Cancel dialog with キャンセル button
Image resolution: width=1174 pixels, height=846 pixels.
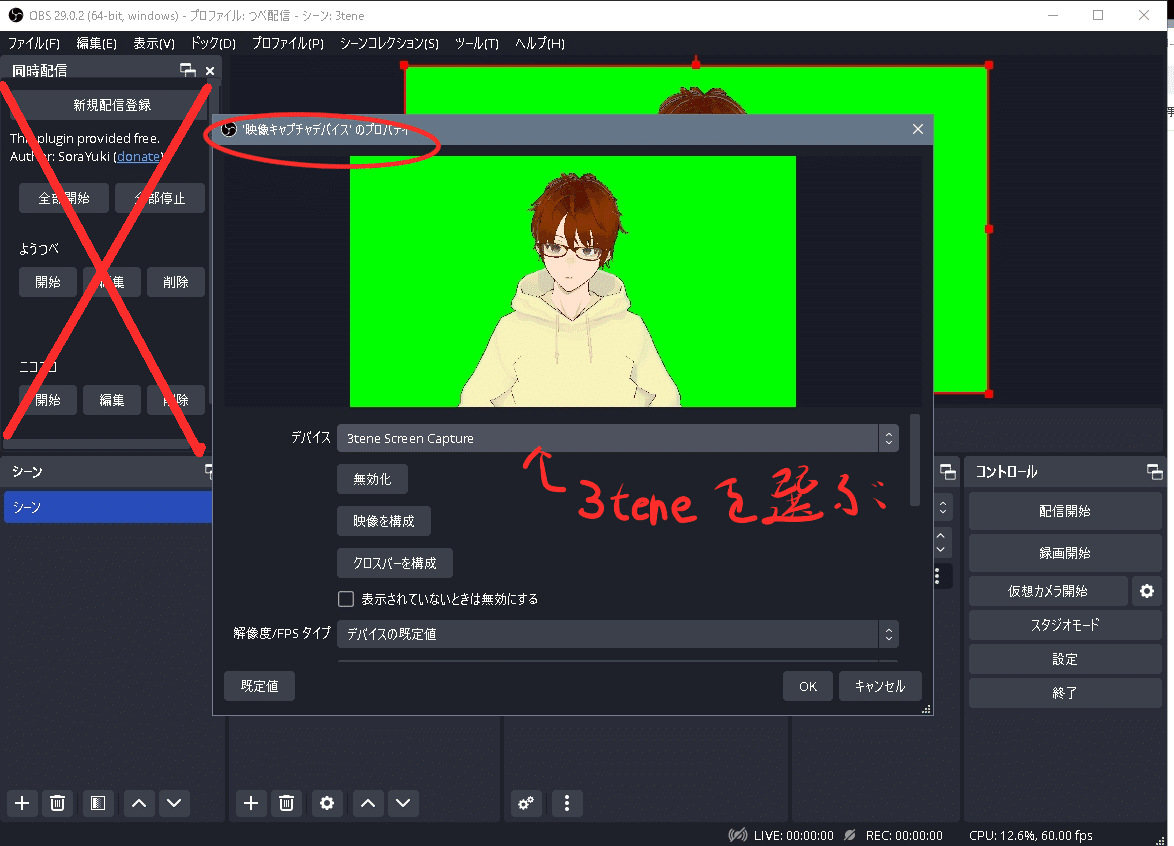(x=880, y=686)
